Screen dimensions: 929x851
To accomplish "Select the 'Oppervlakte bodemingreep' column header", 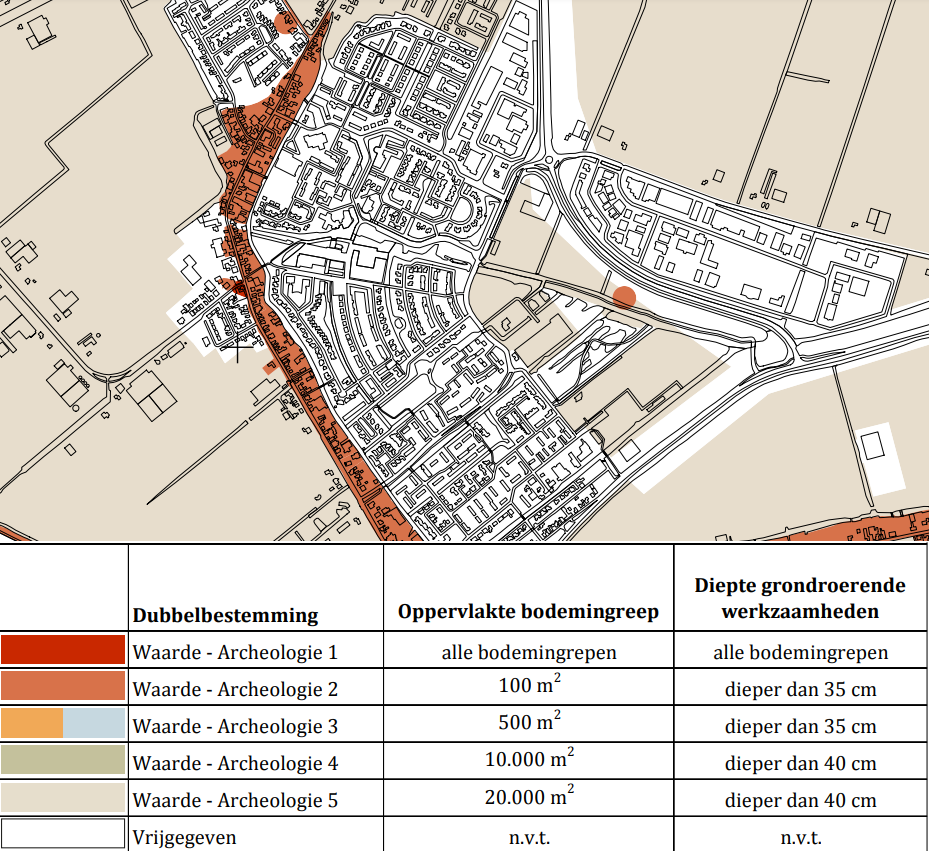I will [528, 611].
